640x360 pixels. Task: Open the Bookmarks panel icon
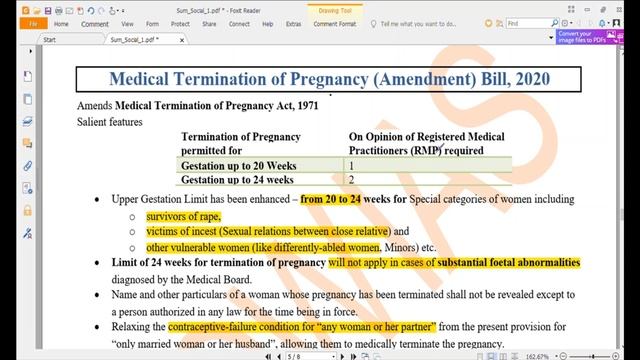click(27, 76)
